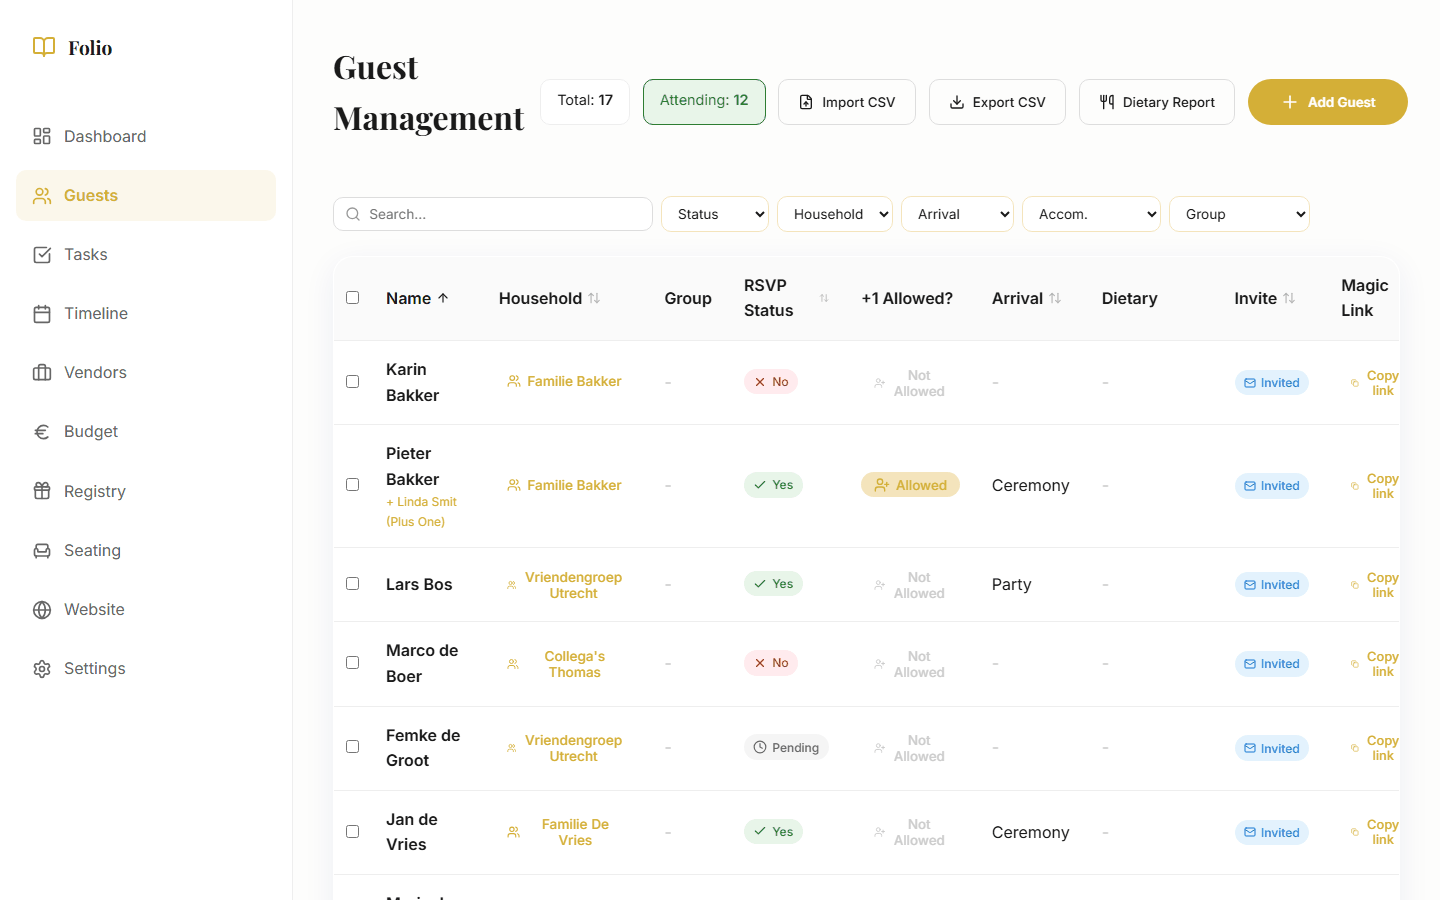
Task: Check the box for Karin Bakker
Action: (352, 381)
